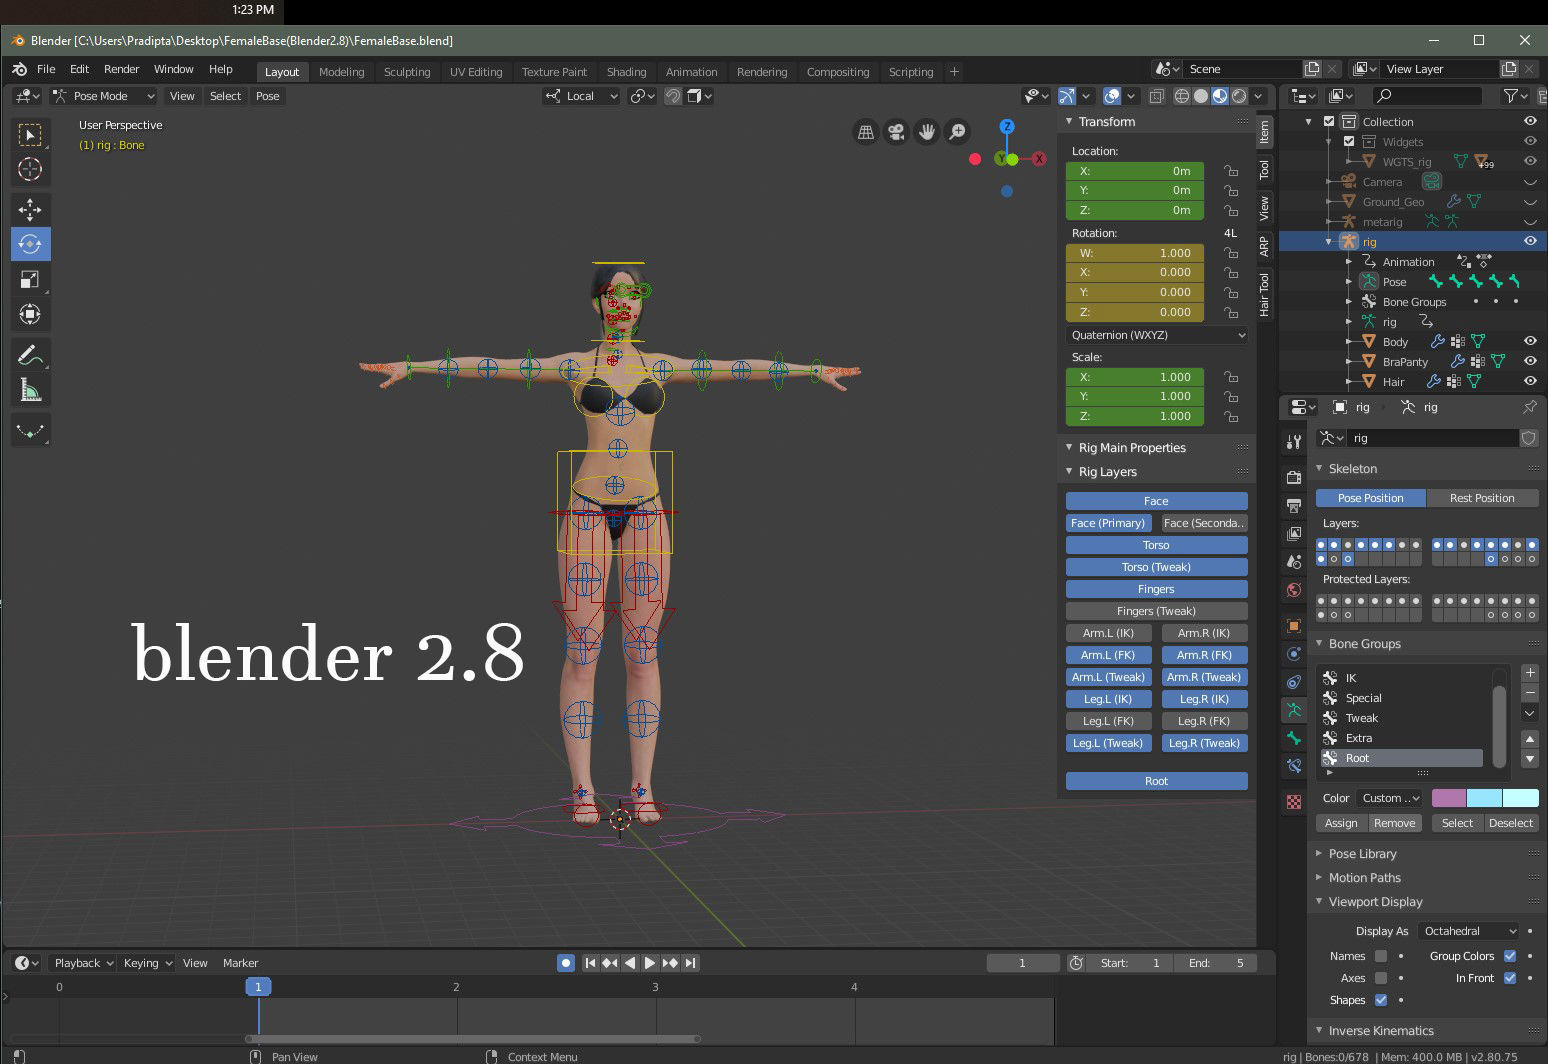This screenshot has width=1548, height=1064.
Task: Open the Active Tool settings tab
Action: click(x=1294, y=441)
